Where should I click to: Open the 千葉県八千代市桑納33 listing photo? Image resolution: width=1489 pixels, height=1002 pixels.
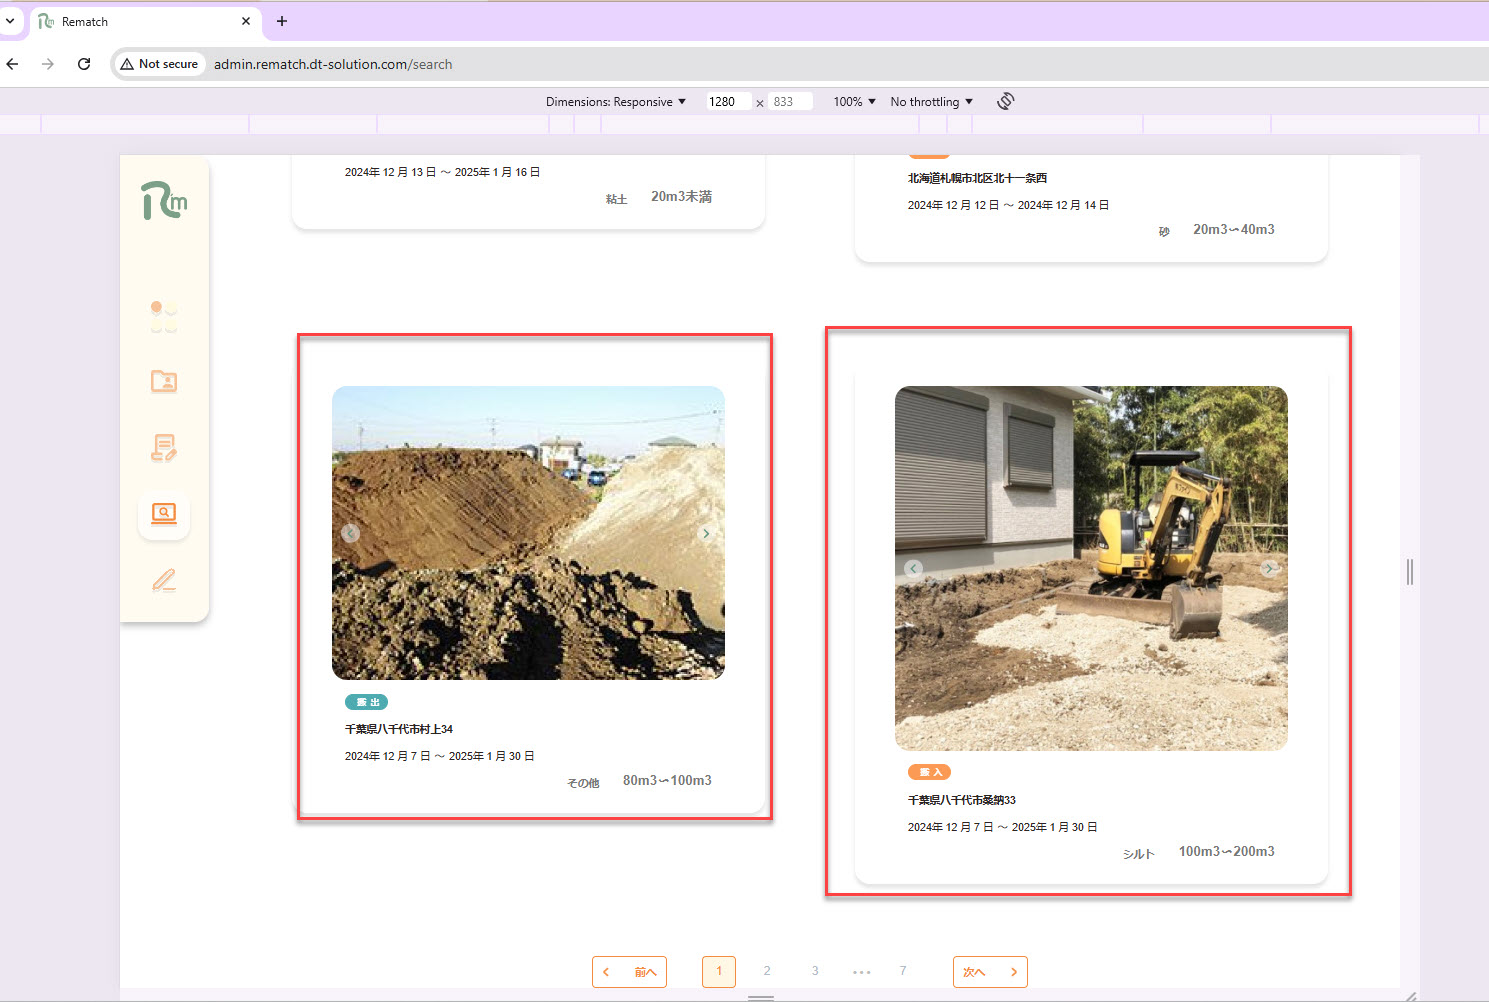tap(1091, 568)
